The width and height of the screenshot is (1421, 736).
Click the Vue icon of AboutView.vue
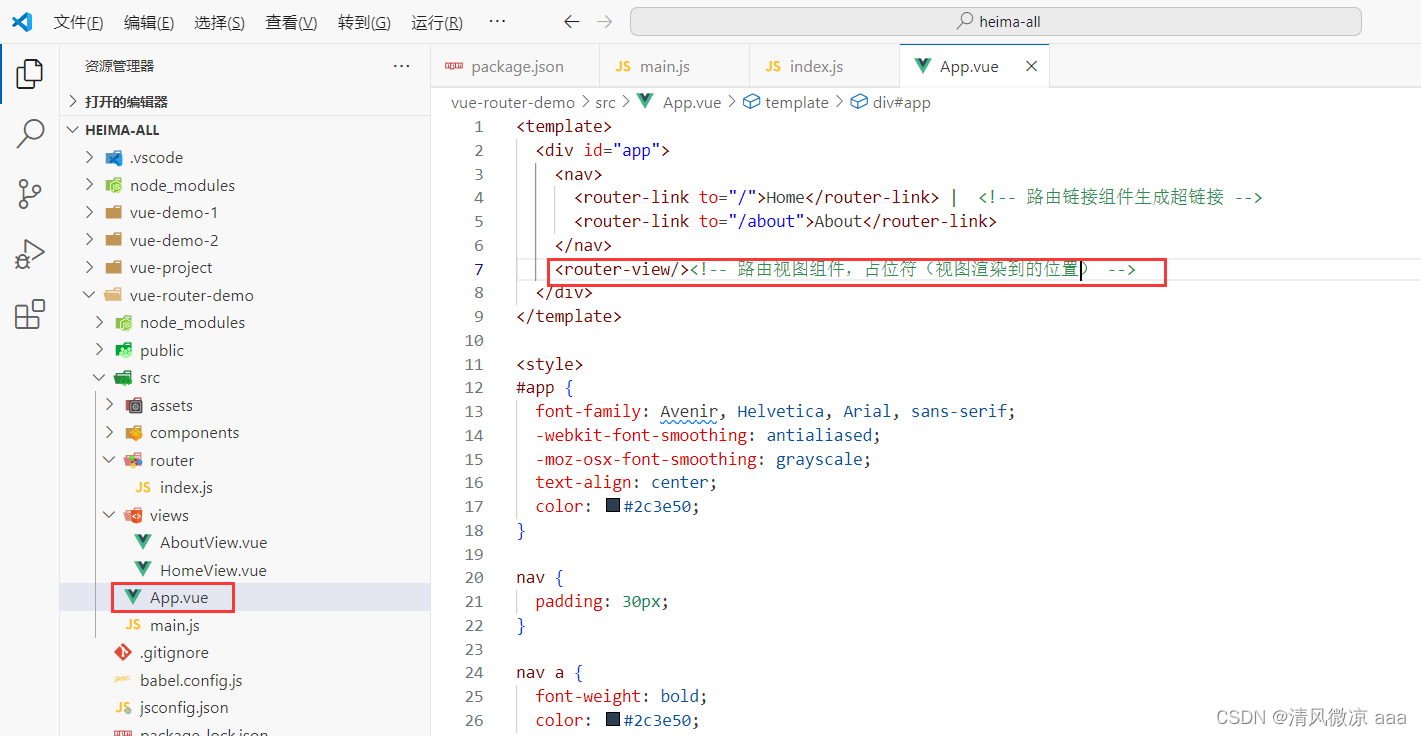143,542
